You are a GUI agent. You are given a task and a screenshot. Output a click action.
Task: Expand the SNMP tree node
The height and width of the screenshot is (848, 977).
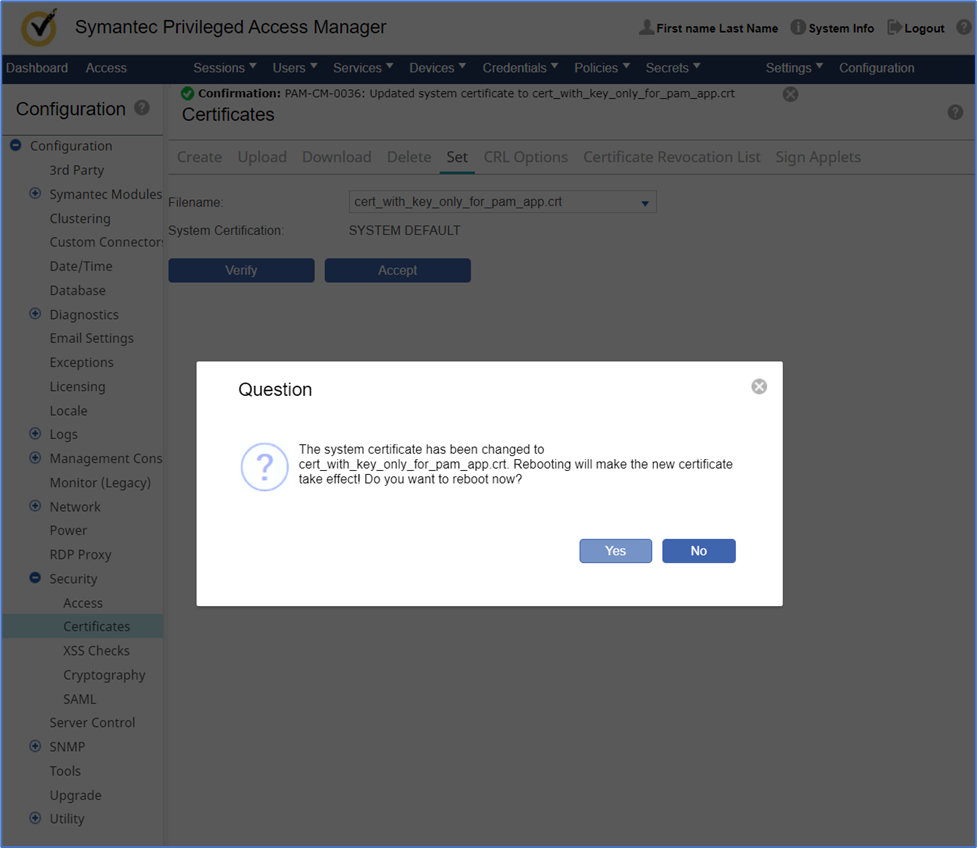coord(36,746)
